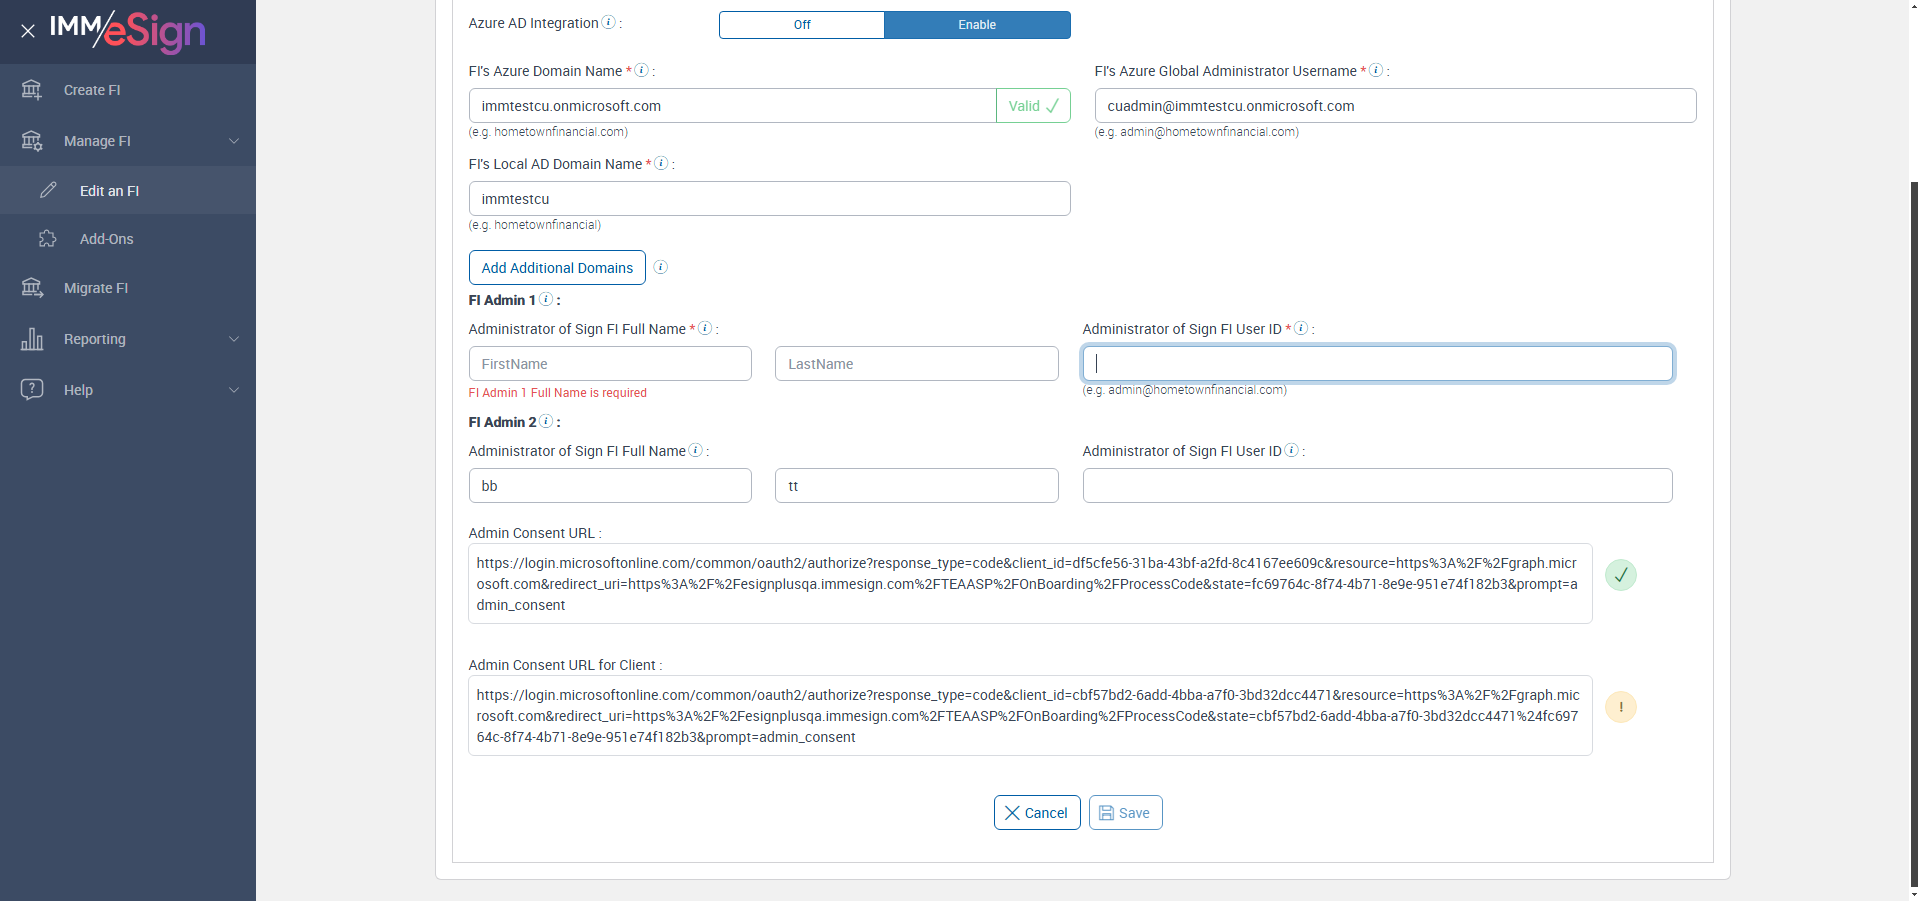The width and height of the screenshot is (1920, 901).
Task: Click the Azure AD Integration info icon
Action: click(x=608, y=23)
